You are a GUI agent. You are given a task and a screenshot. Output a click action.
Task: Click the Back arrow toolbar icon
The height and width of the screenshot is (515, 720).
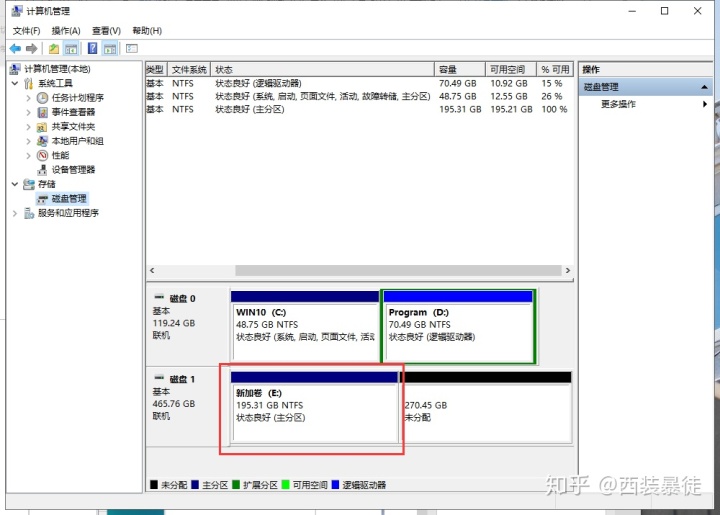point(15,48)
